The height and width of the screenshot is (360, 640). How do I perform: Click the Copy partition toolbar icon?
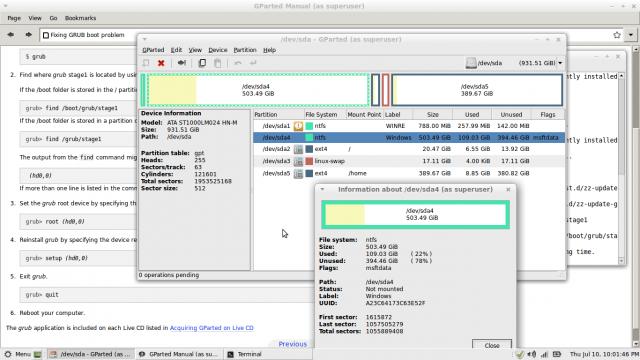tap(202, 63)
